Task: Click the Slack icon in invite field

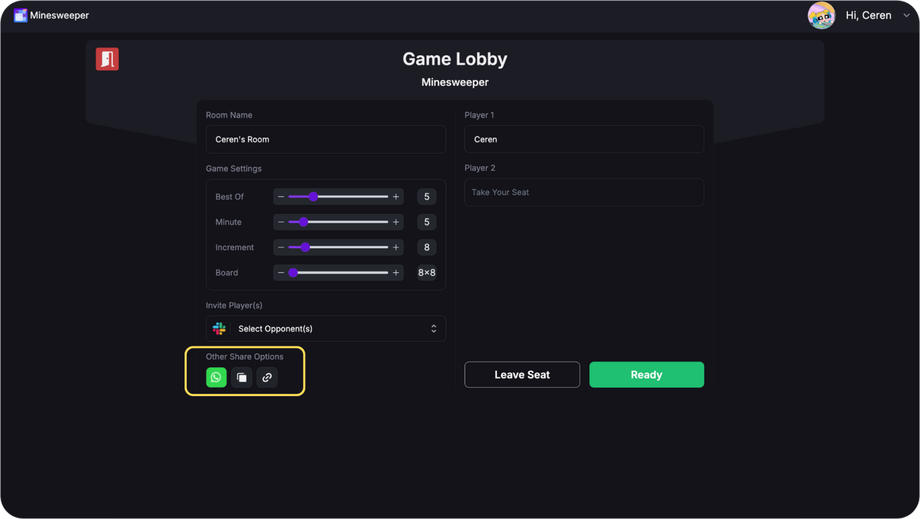Action: [x=219, y=328]
